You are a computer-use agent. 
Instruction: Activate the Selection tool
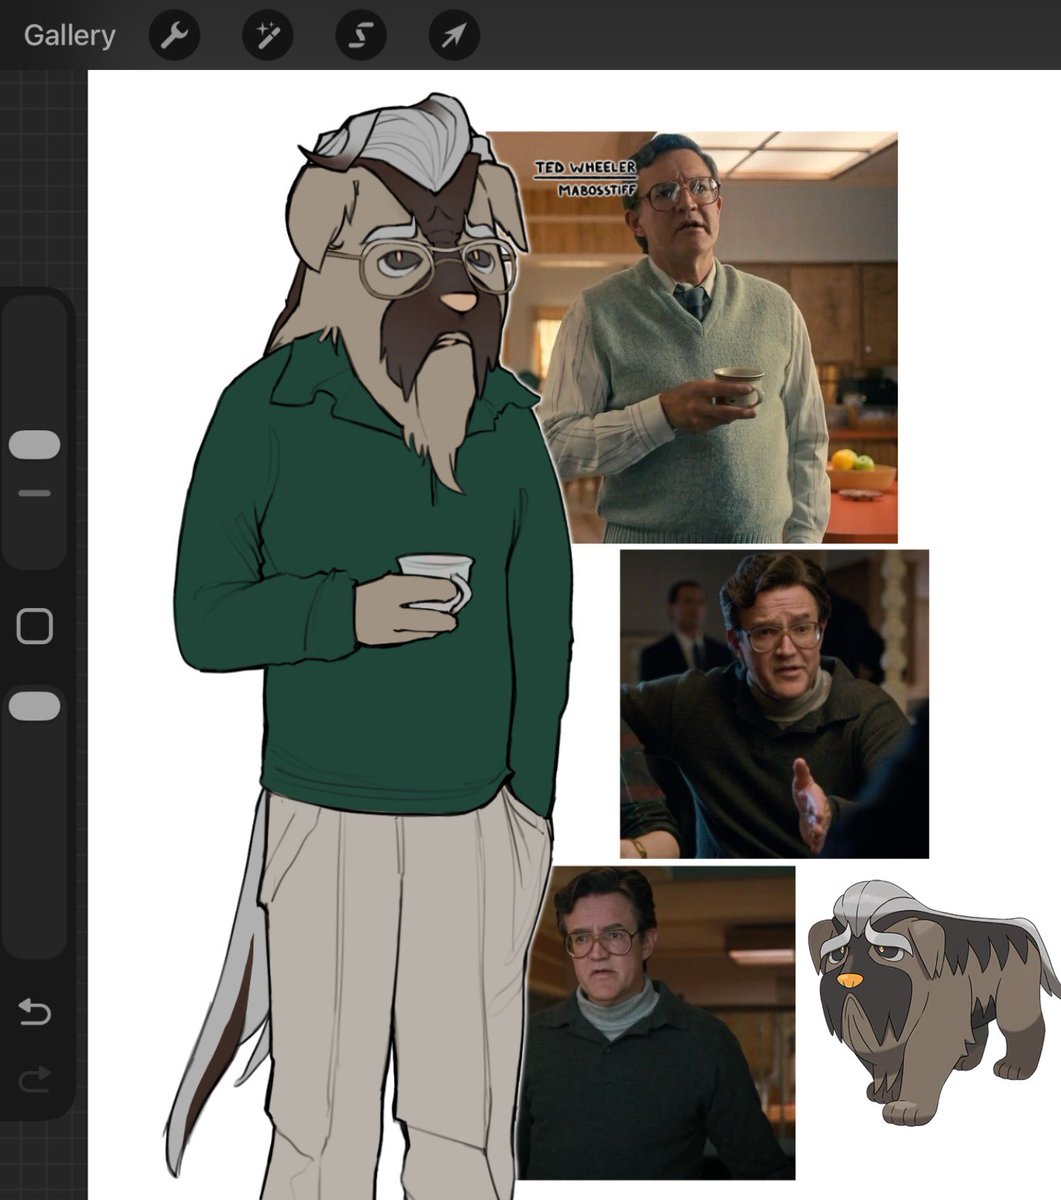point(360,37)
